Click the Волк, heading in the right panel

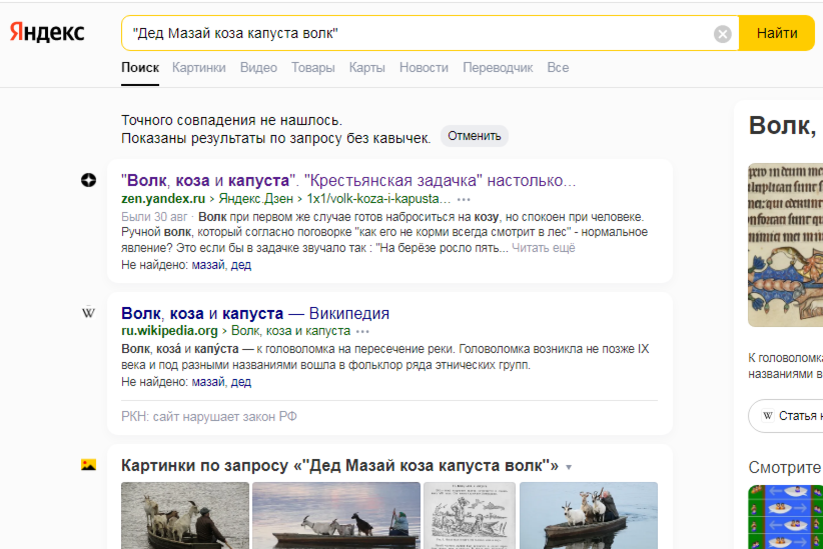pyautogui.click(x=783, y=126)
